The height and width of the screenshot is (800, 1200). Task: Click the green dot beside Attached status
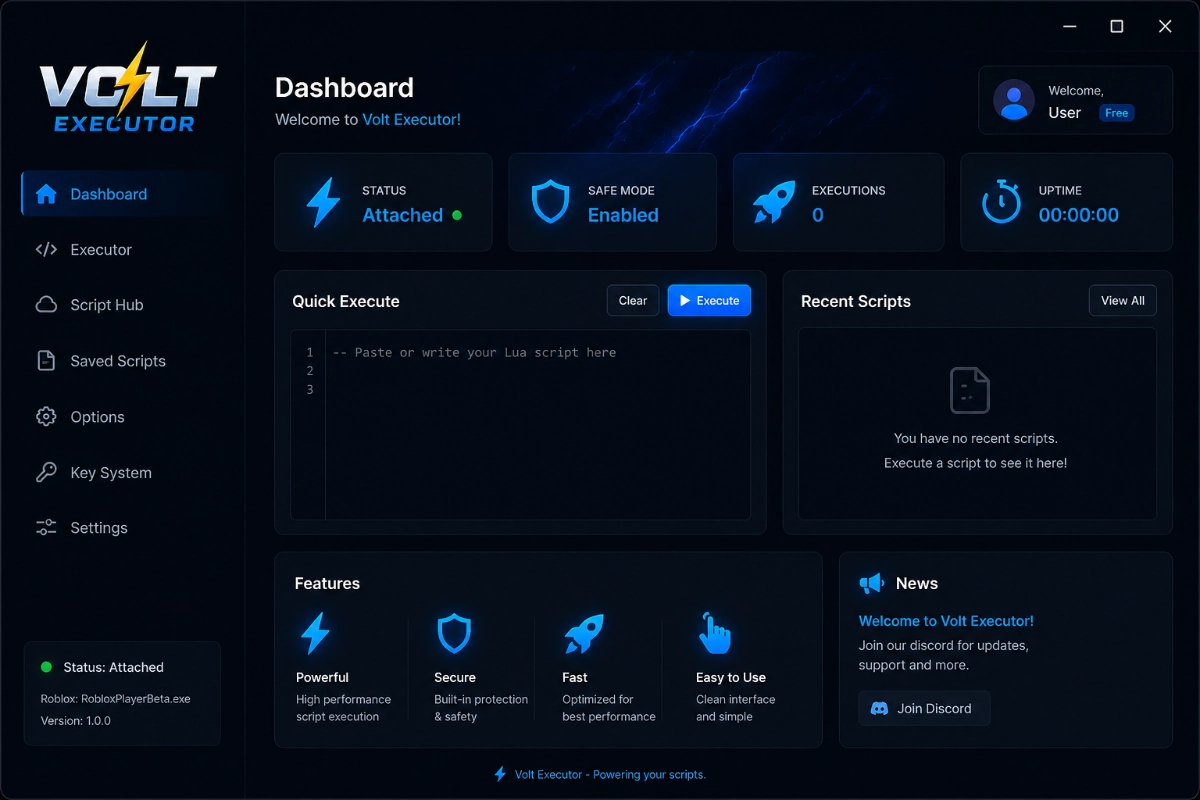tap(457, 215)
